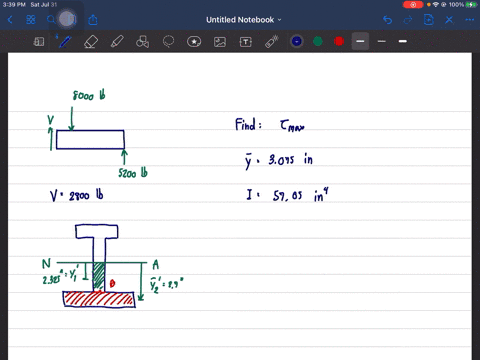Select the Highlighter tool
480x360 pixels.
point(117,42)
